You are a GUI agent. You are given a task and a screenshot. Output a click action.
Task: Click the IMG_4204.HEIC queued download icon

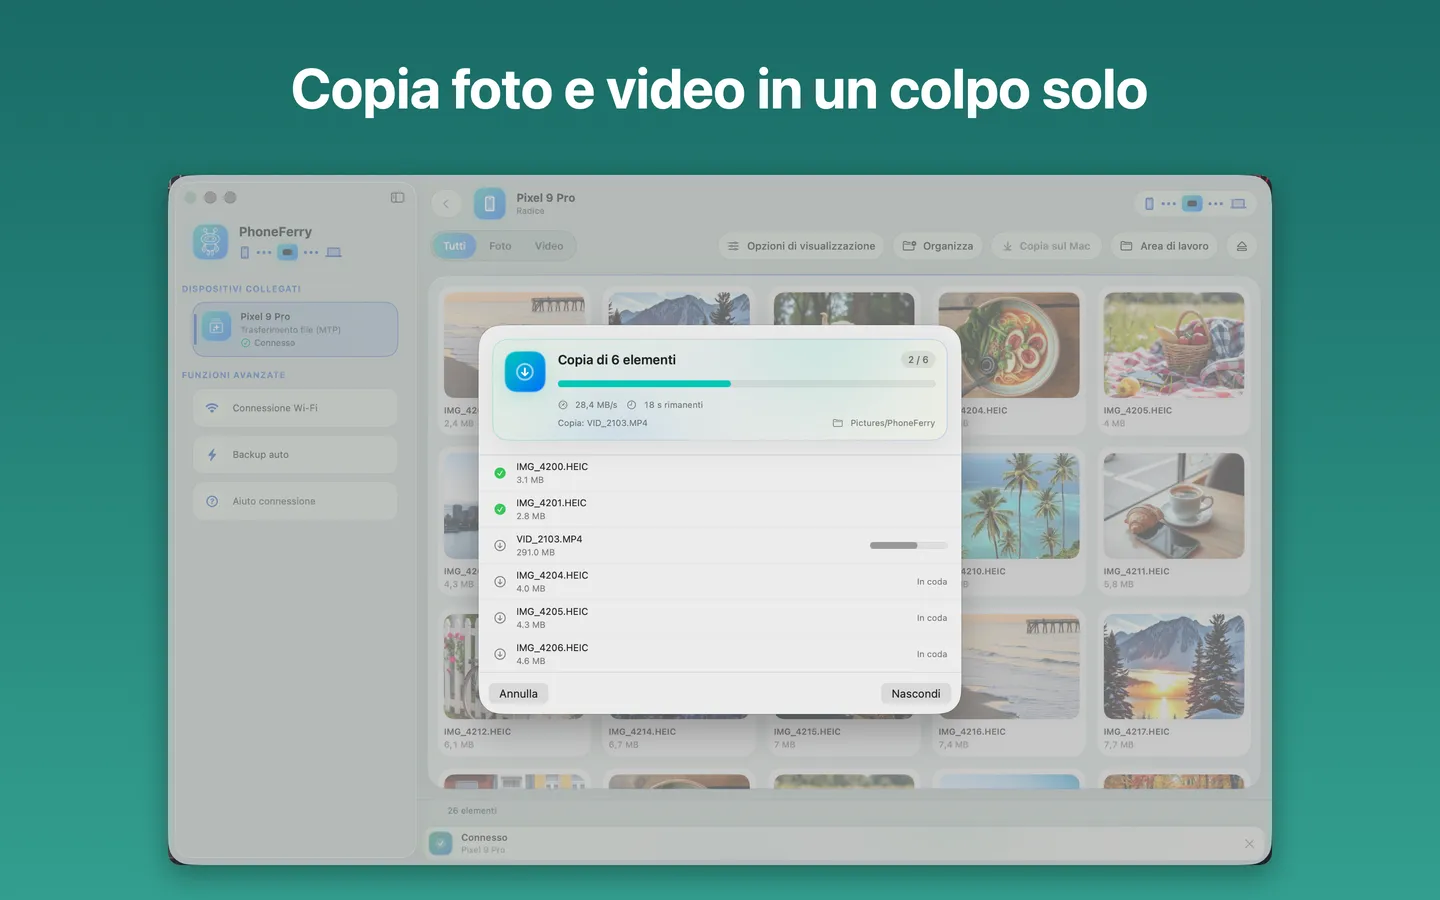point(500,581)
